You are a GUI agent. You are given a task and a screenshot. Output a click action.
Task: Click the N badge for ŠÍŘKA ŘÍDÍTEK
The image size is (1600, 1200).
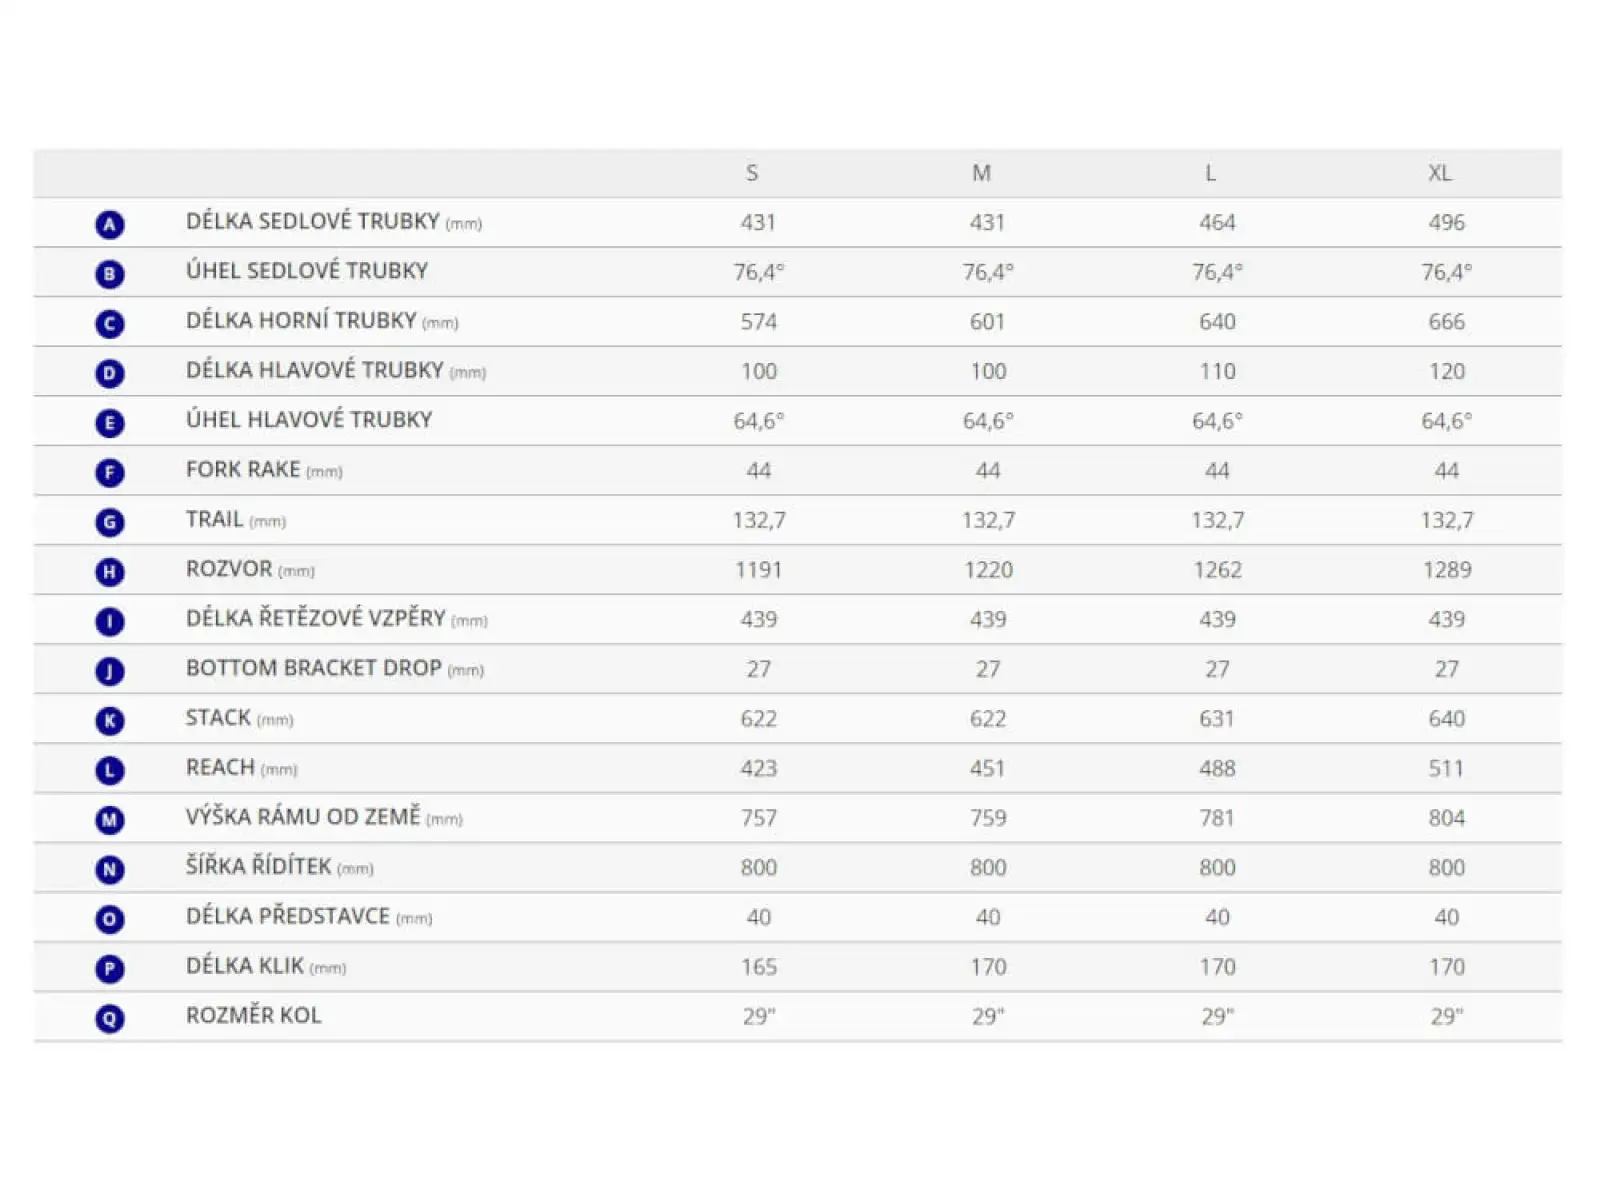coord(110,870)
